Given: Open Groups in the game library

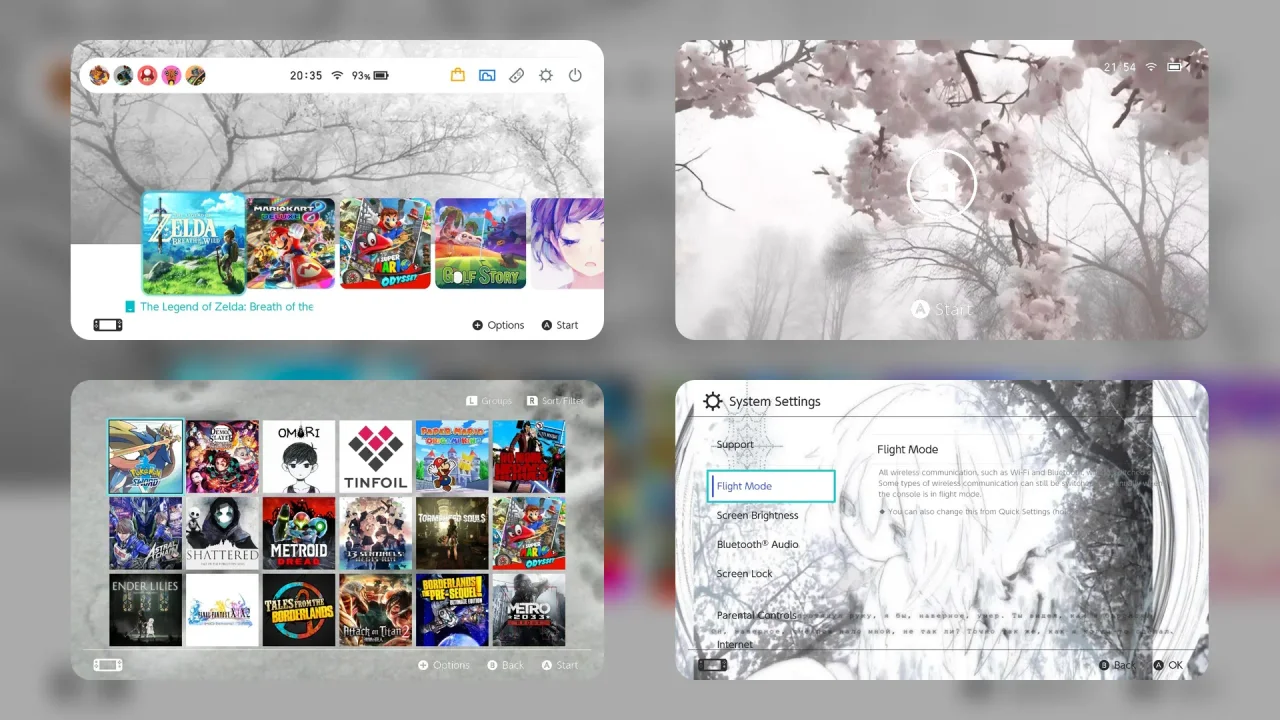Looking at the screenshot, I should pos(490,401).
